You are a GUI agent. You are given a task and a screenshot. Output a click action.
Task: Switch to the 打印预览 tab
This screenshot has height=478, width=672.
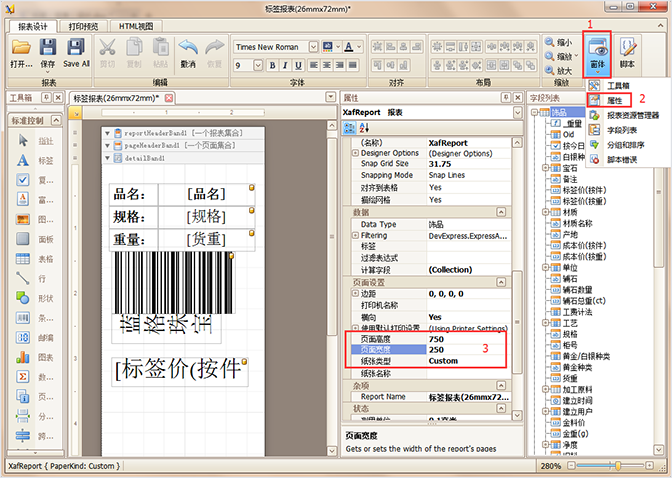coord(84,27)
